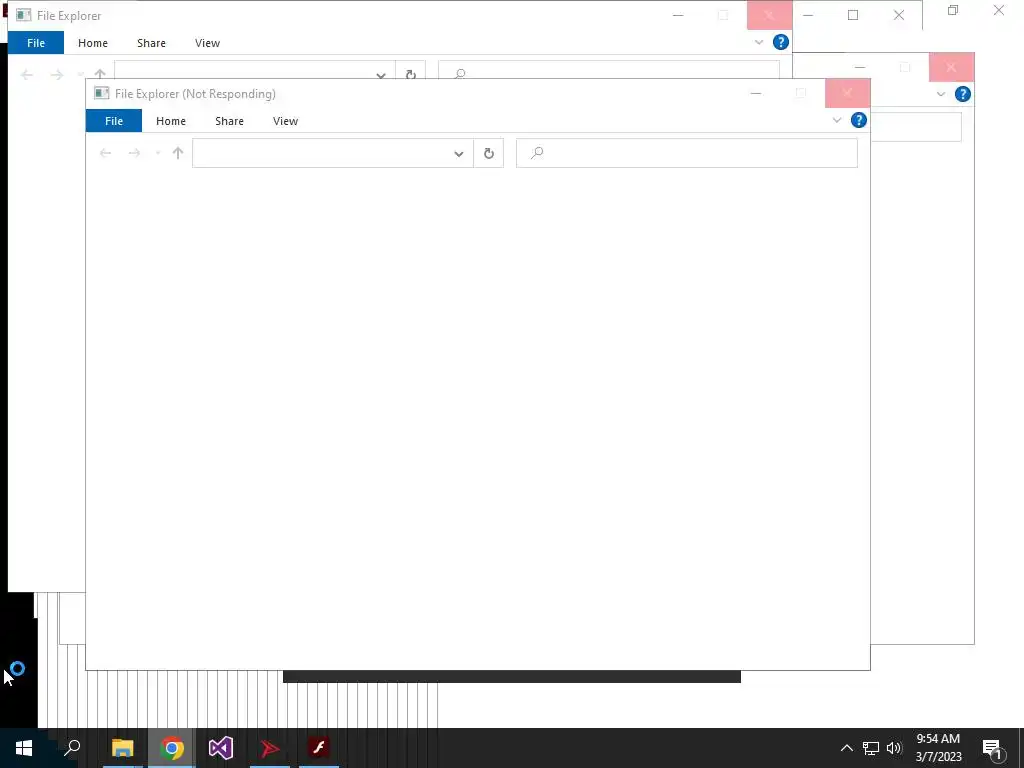Close the rear File Explorer window

click(x=769, y=15)
